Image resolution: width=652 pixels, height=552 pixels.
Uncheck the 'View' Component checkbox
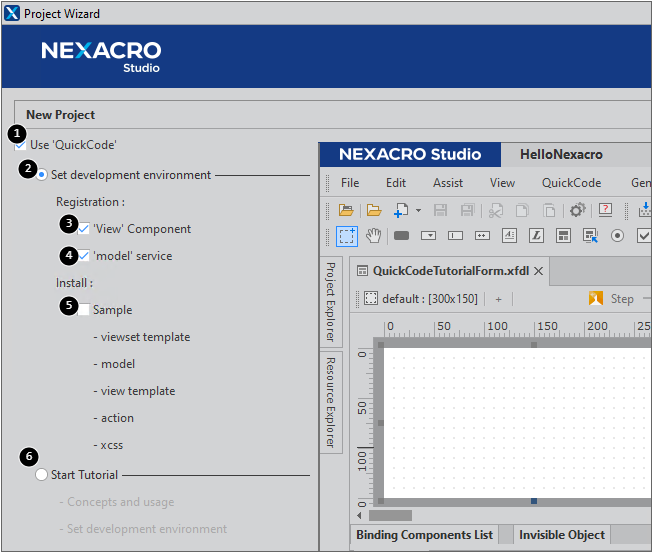(x=84, y=229)
